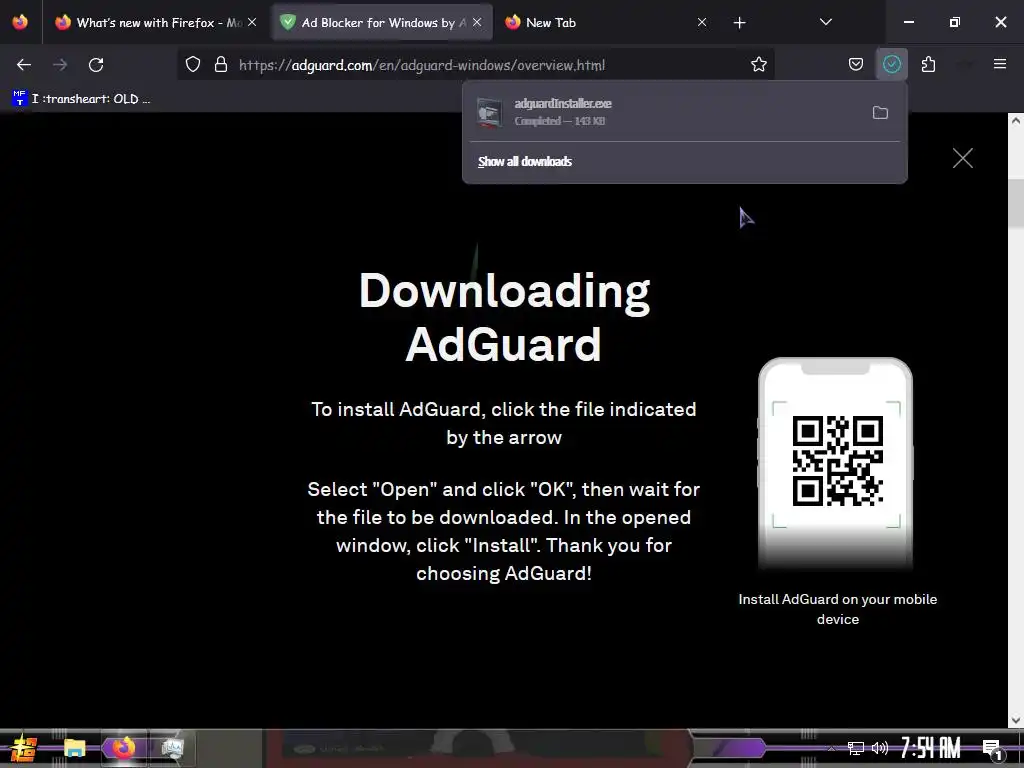Viewport: 1024px width, 768px height.
Task: Open the tracking protection shield icon
Action: 193,65
